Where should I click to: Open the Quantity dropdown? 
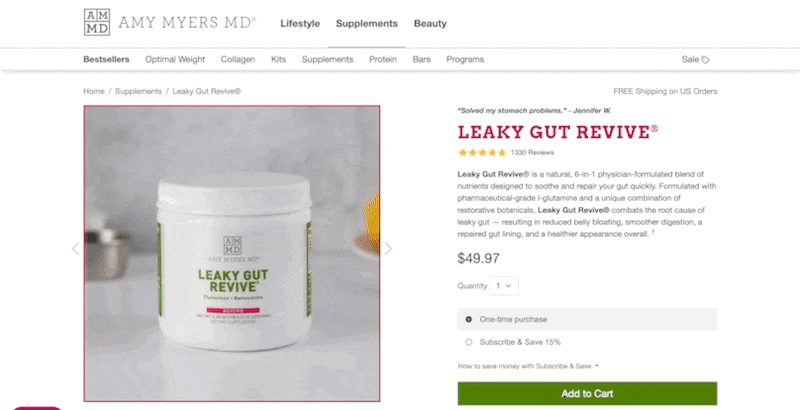coord(504,286)
